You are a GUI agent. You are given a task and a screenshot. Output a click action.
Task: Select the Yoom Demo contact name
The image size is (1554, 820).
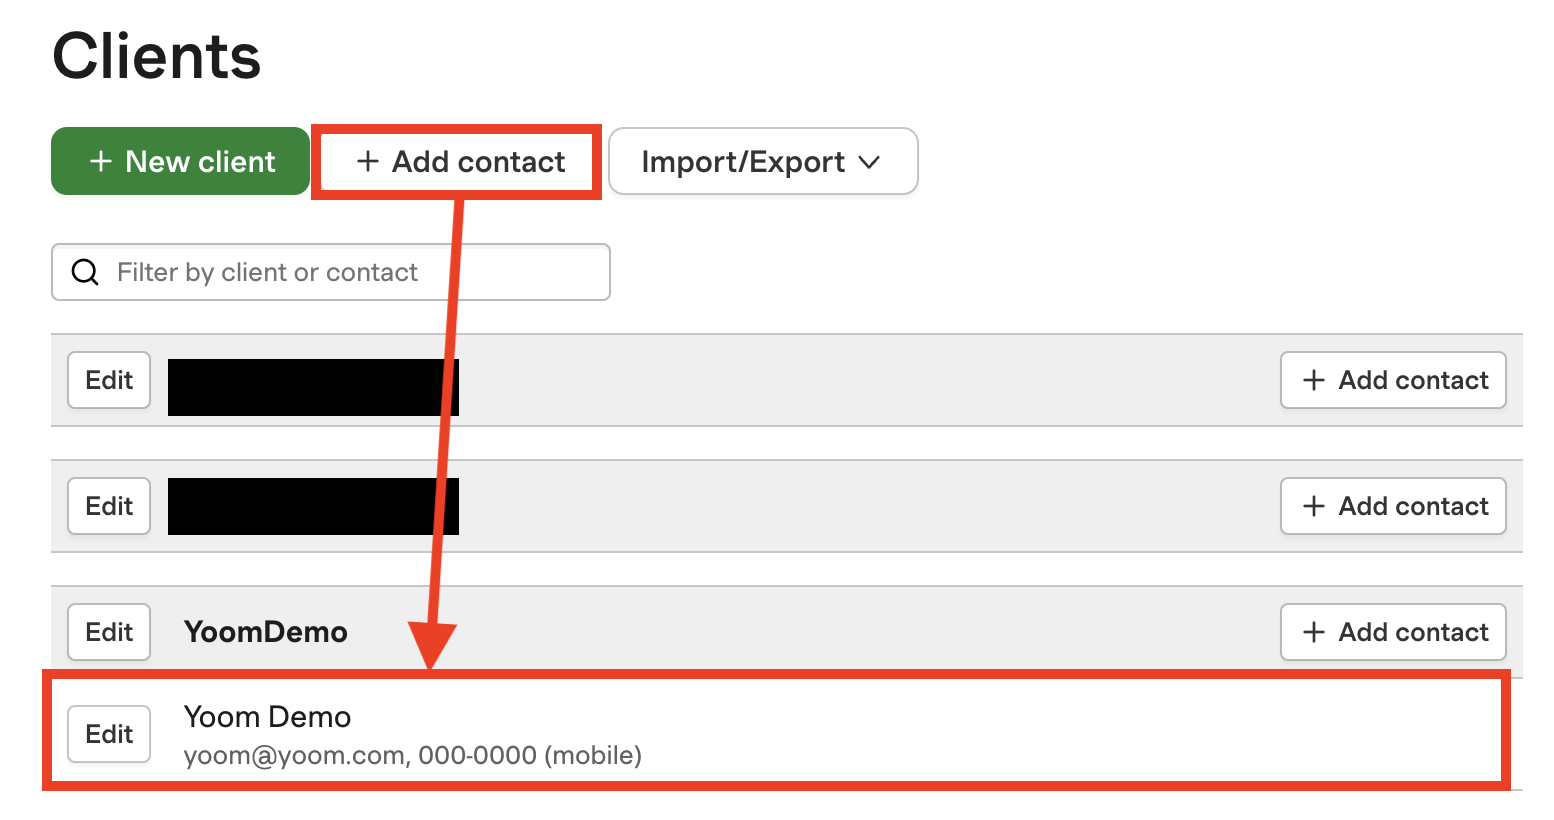[267, 717]
